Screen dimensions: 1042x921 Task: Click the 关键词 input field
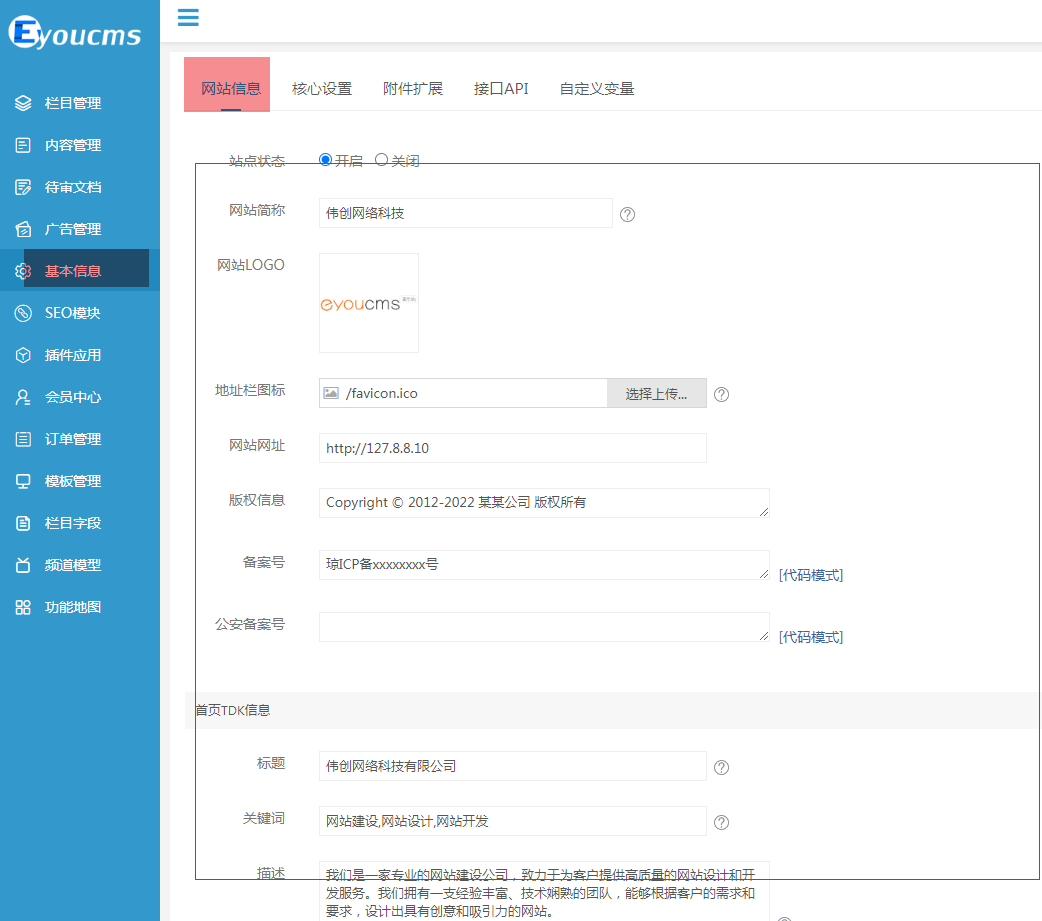click(512, 821)
